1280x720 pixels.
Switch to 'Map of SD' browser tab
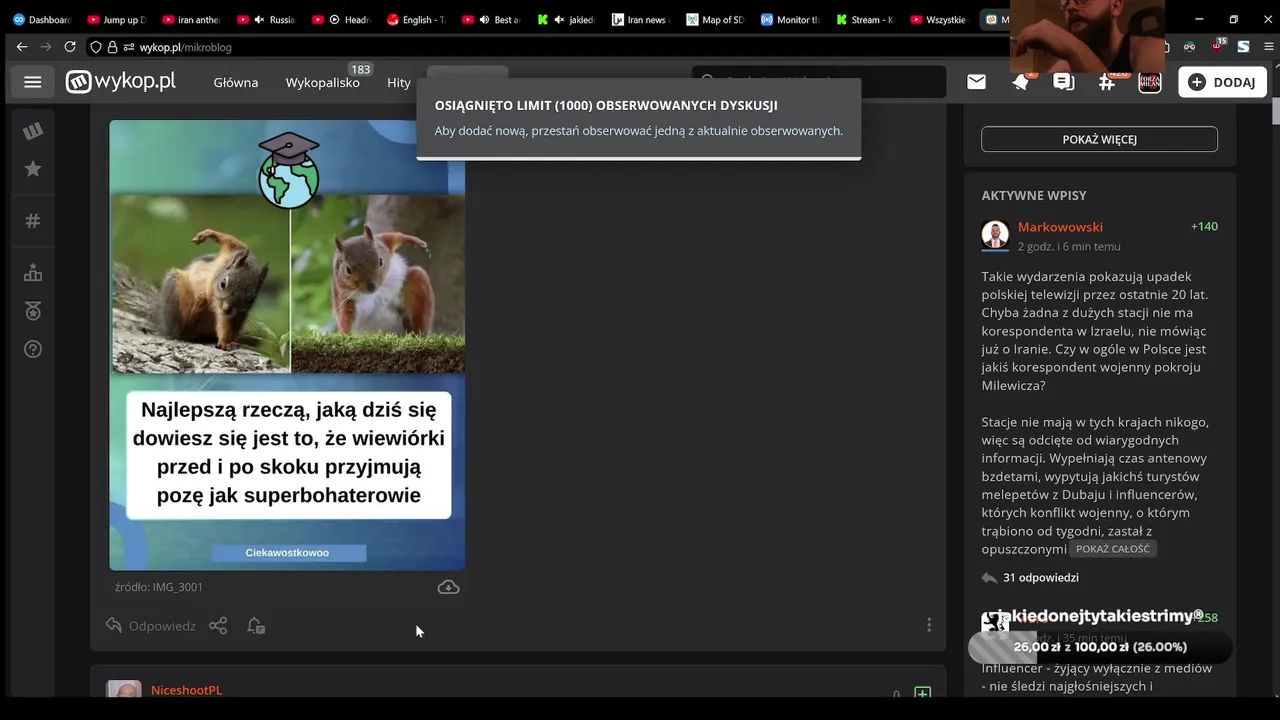pyautogui.click(x=716, y=19)
